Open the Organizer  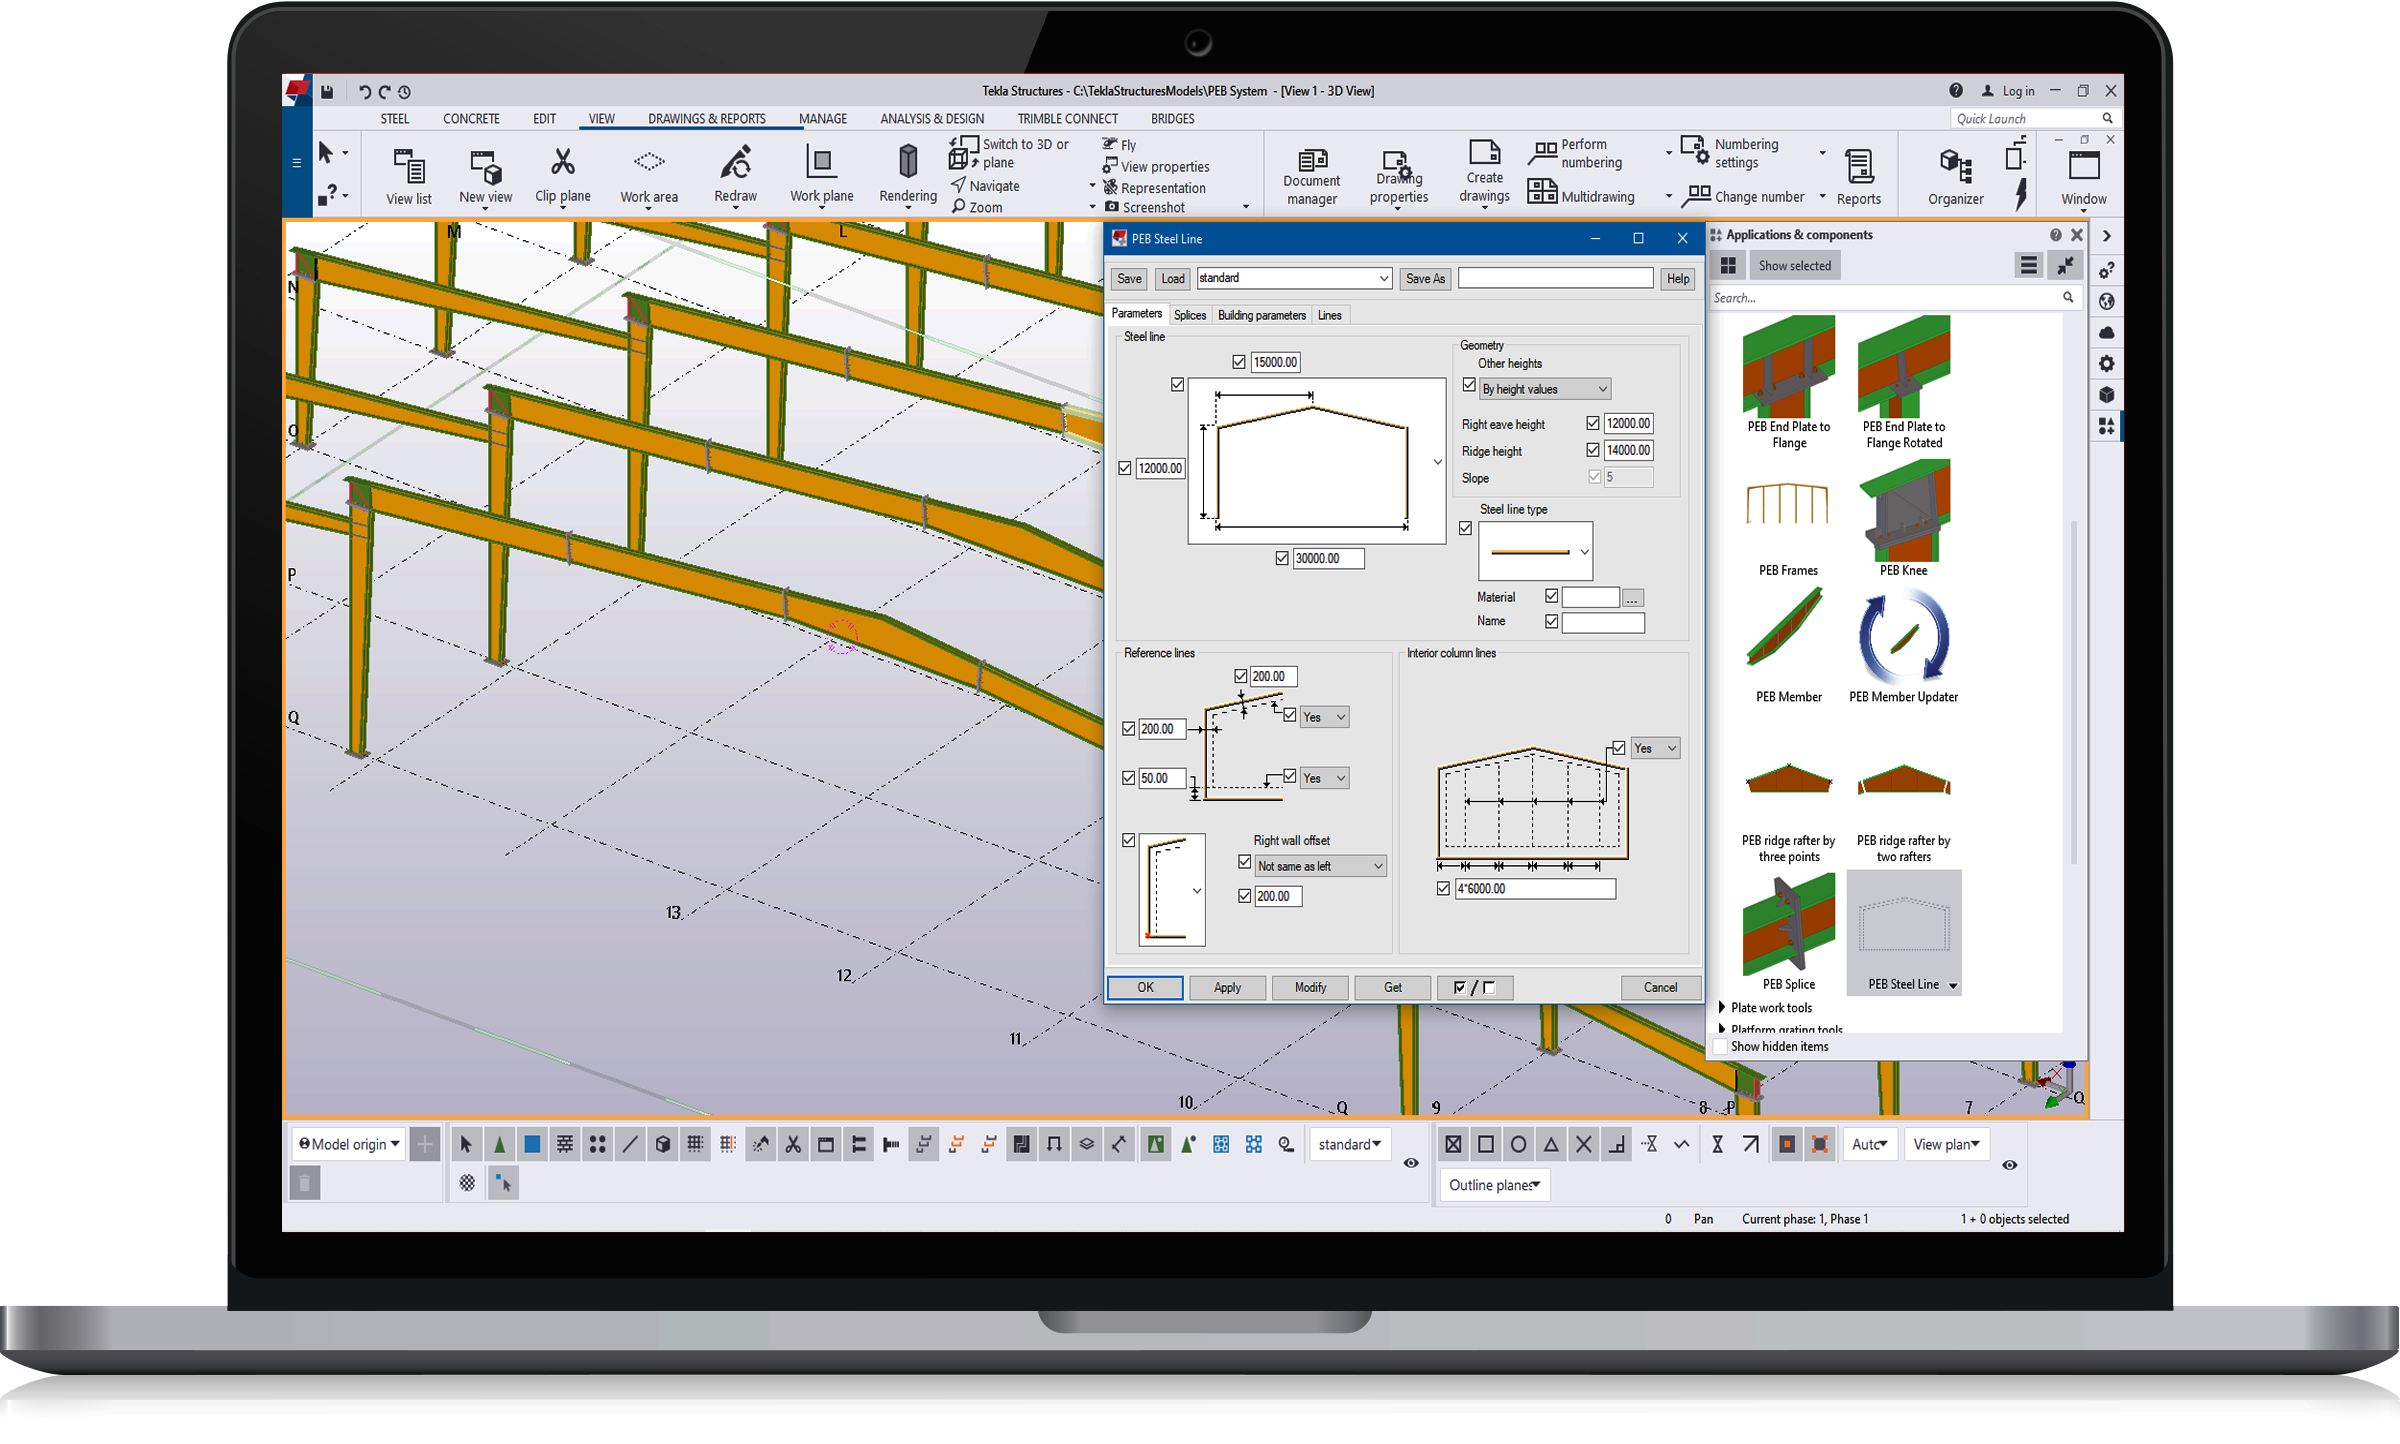pyautogui.click(x=1955, y=178)
